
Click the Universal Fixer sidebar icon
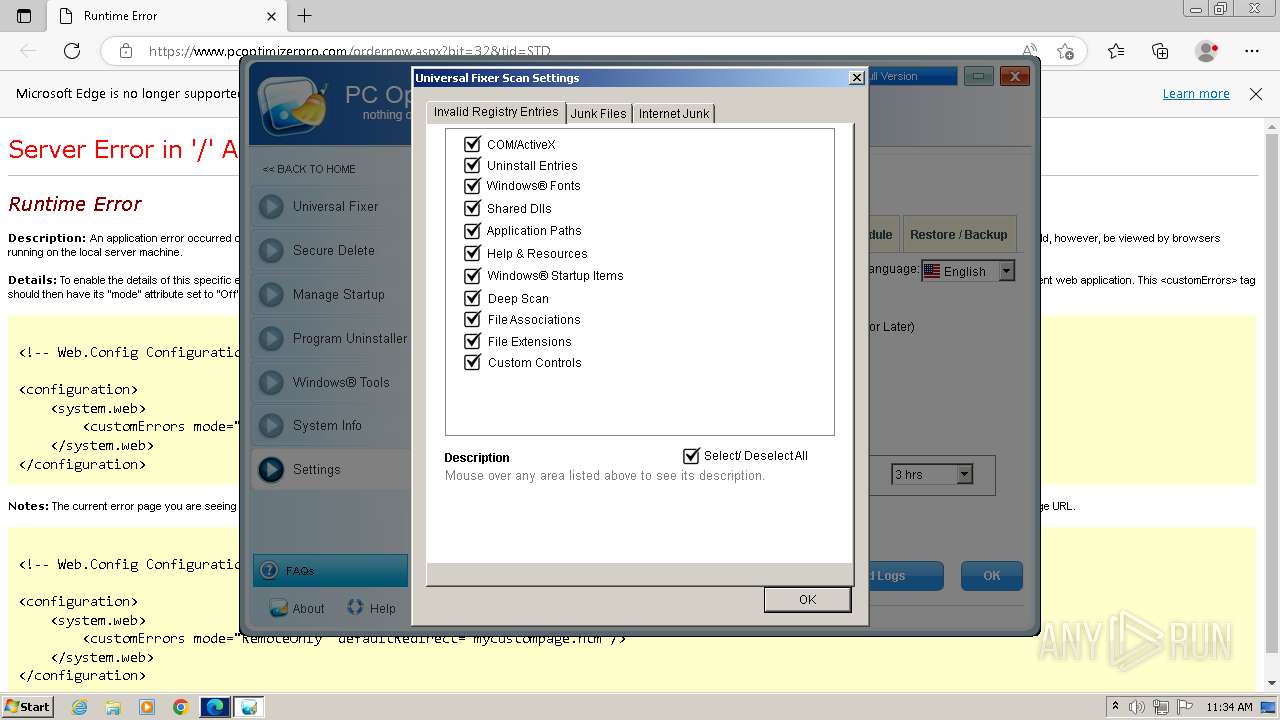(271, 207)
